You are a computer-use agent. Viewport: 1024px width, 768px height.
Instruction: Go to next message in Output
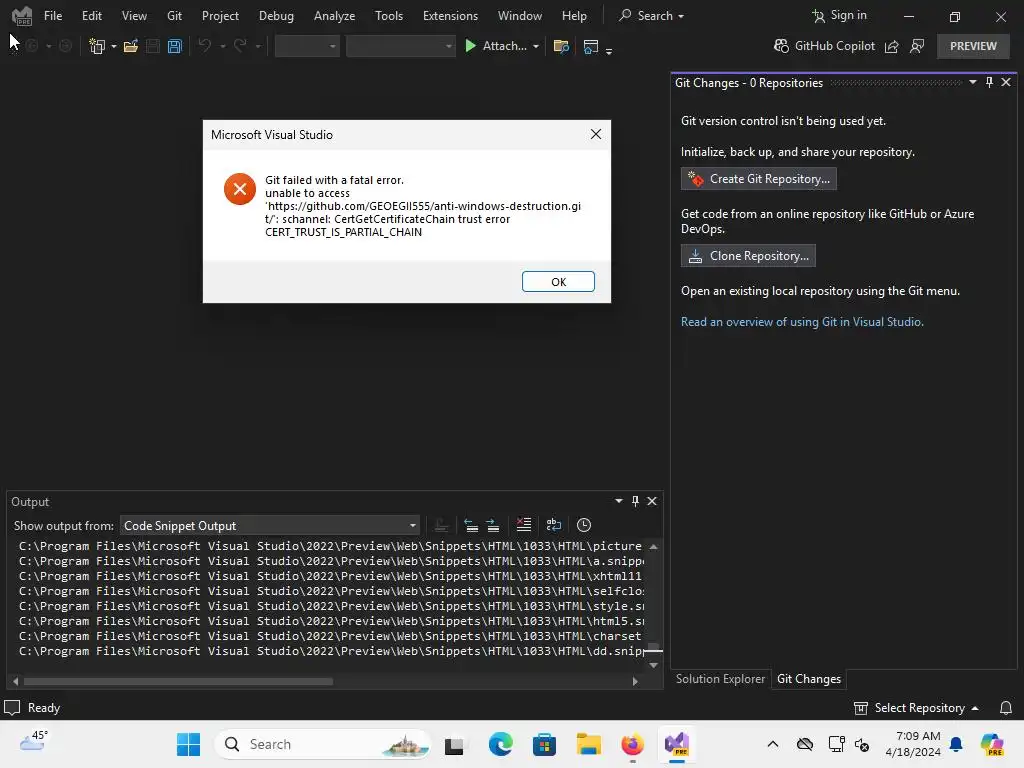[x=493, y=525]
